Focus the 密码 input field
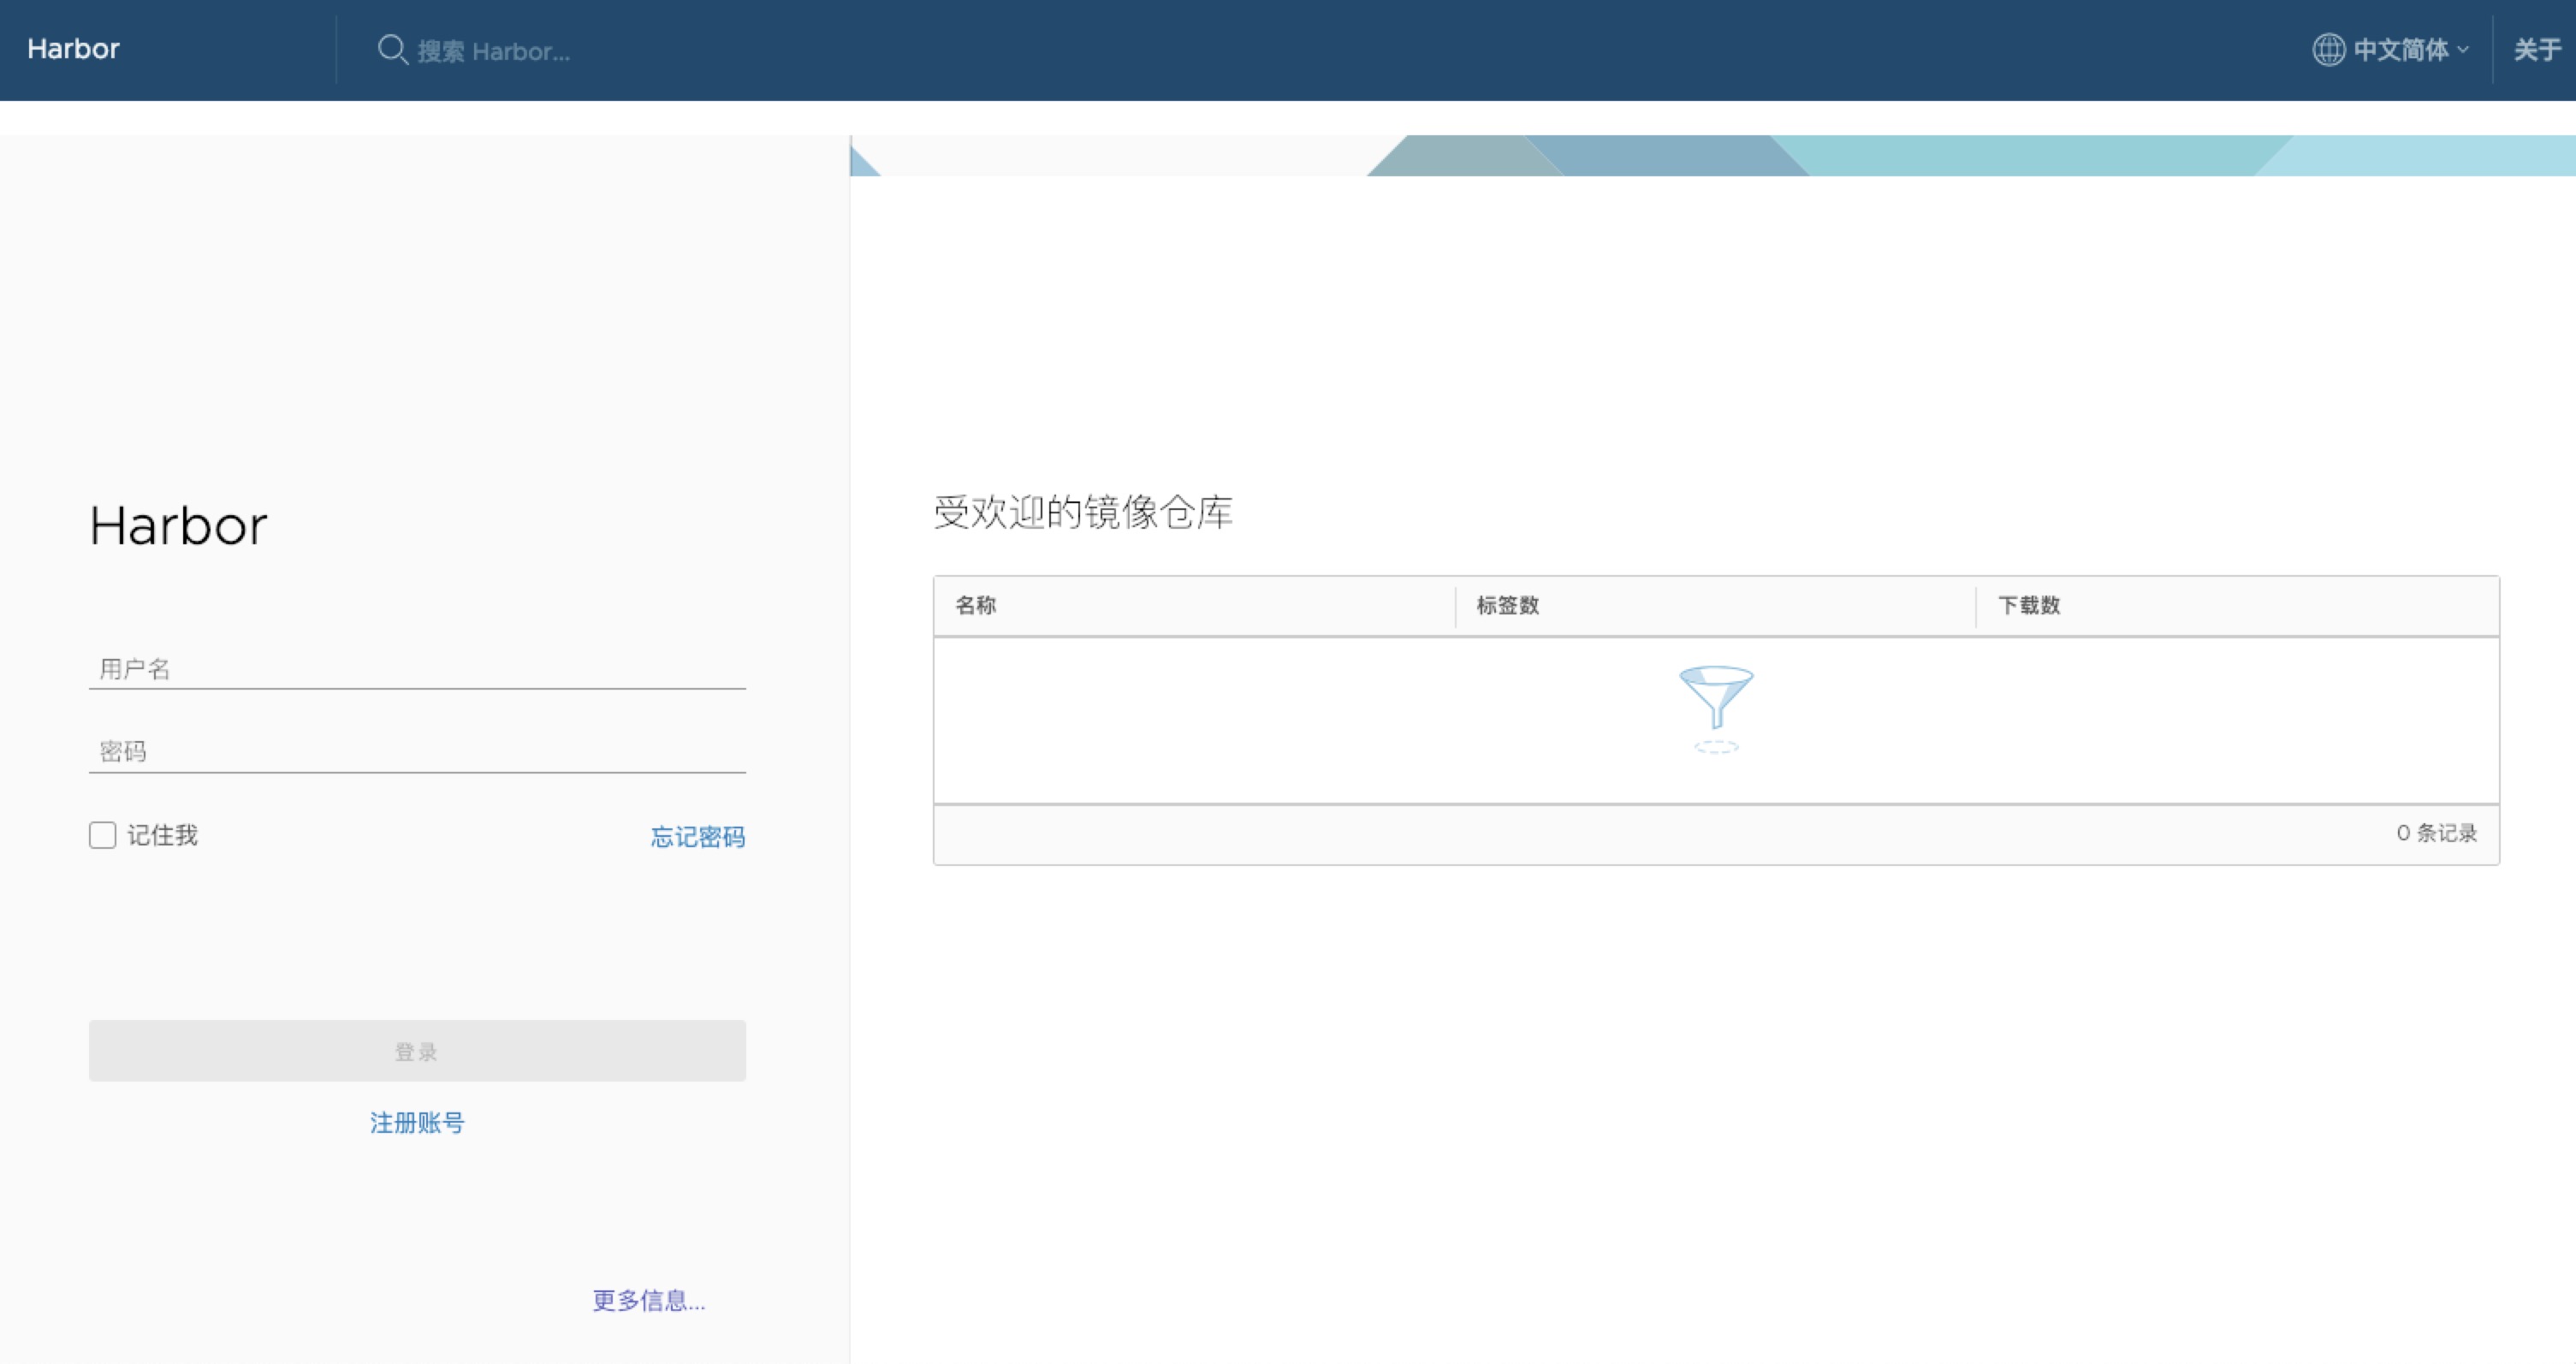Image resolution: width=2576 pixels, height=1364 pixels. tap(417, 751)
